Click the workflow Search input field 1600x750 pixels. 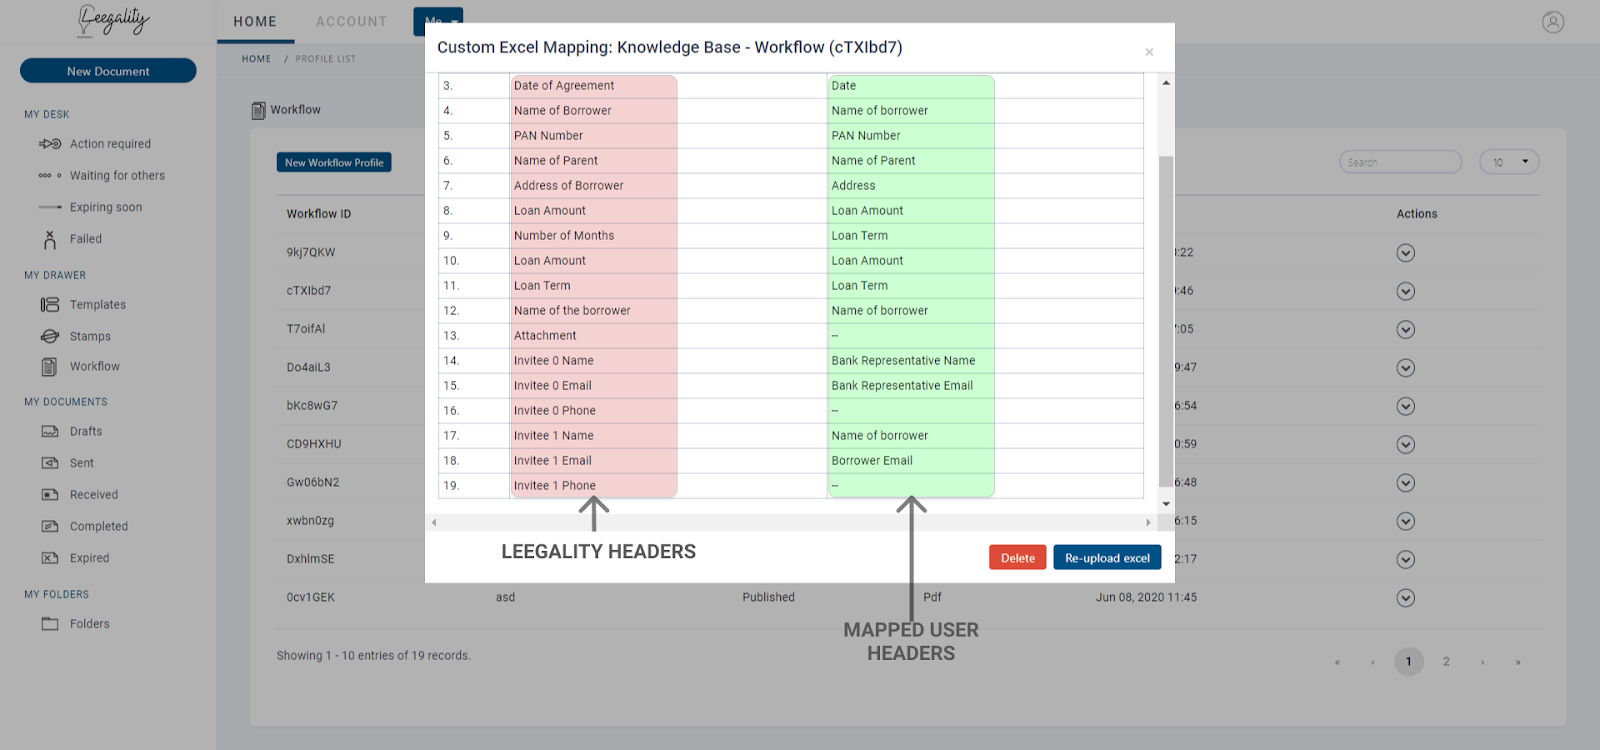pos(1401,162)
